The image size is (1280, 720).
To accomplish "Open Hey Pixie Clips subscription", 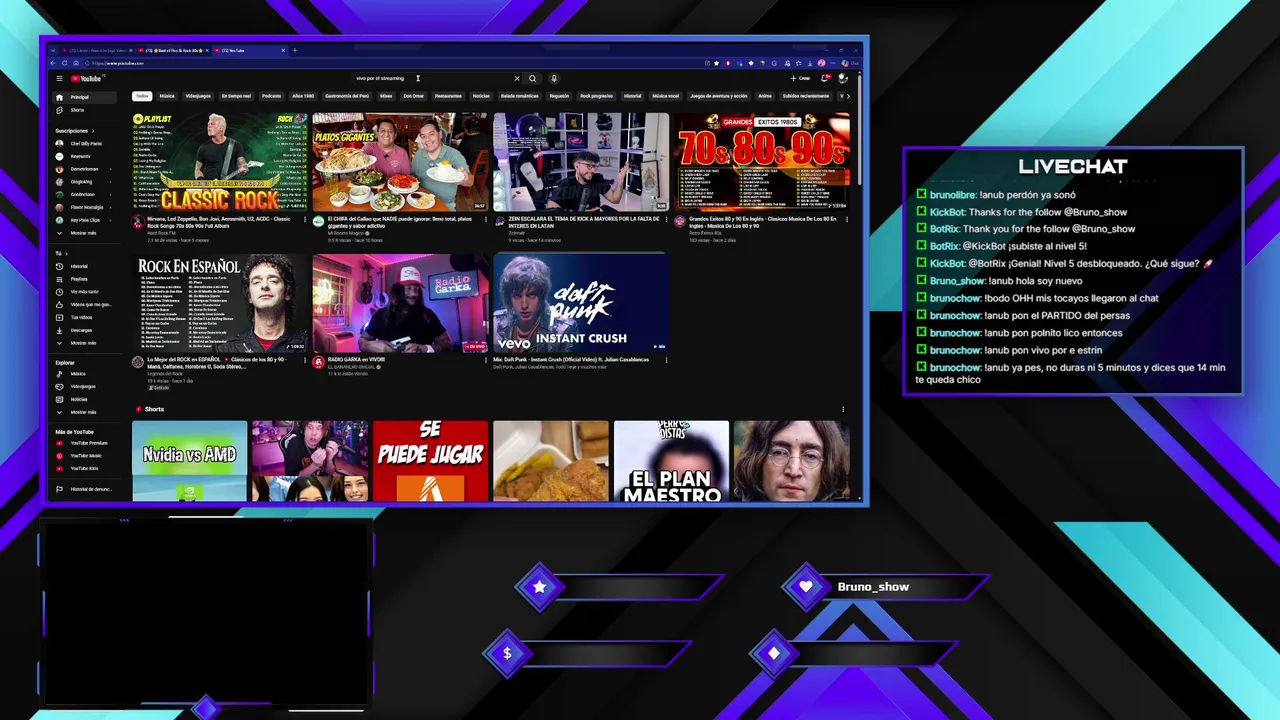I will point(84,220).
